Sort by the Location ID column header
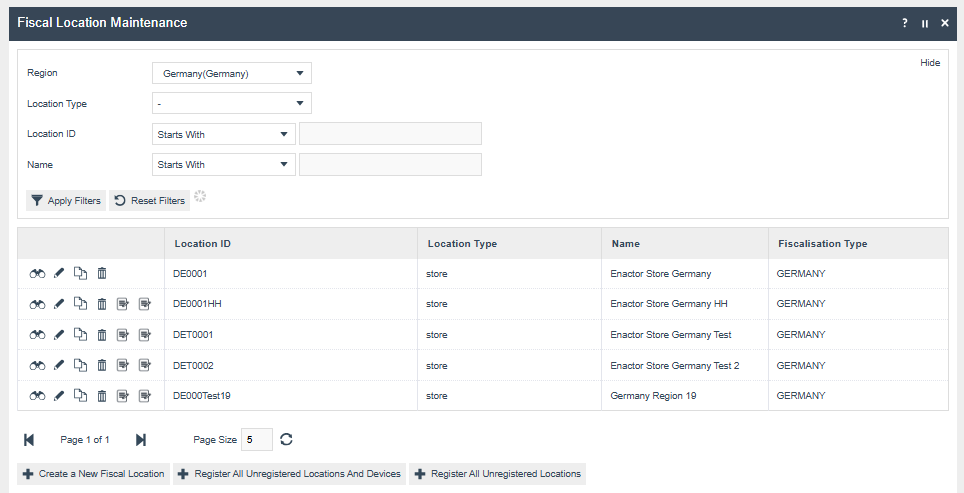This screenshot has height=493, width=964. [203, 244]
